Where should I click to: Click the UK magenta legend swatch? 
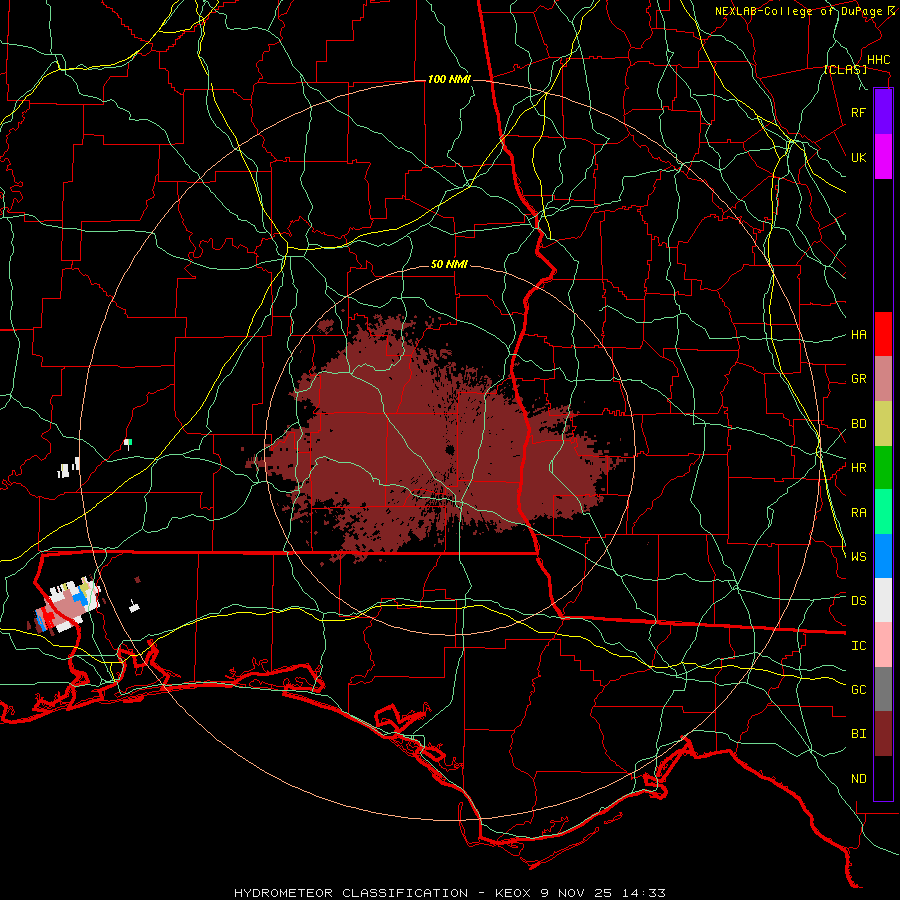883,157
